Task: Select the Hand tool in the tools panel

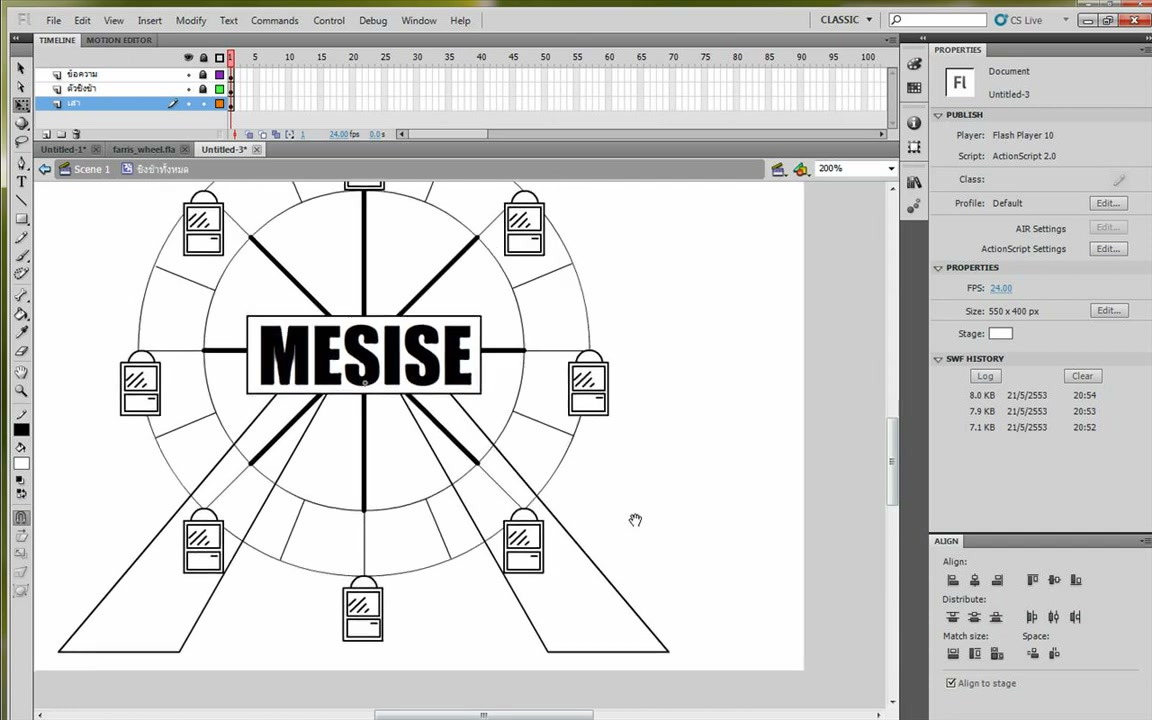Action: (21, 372)
